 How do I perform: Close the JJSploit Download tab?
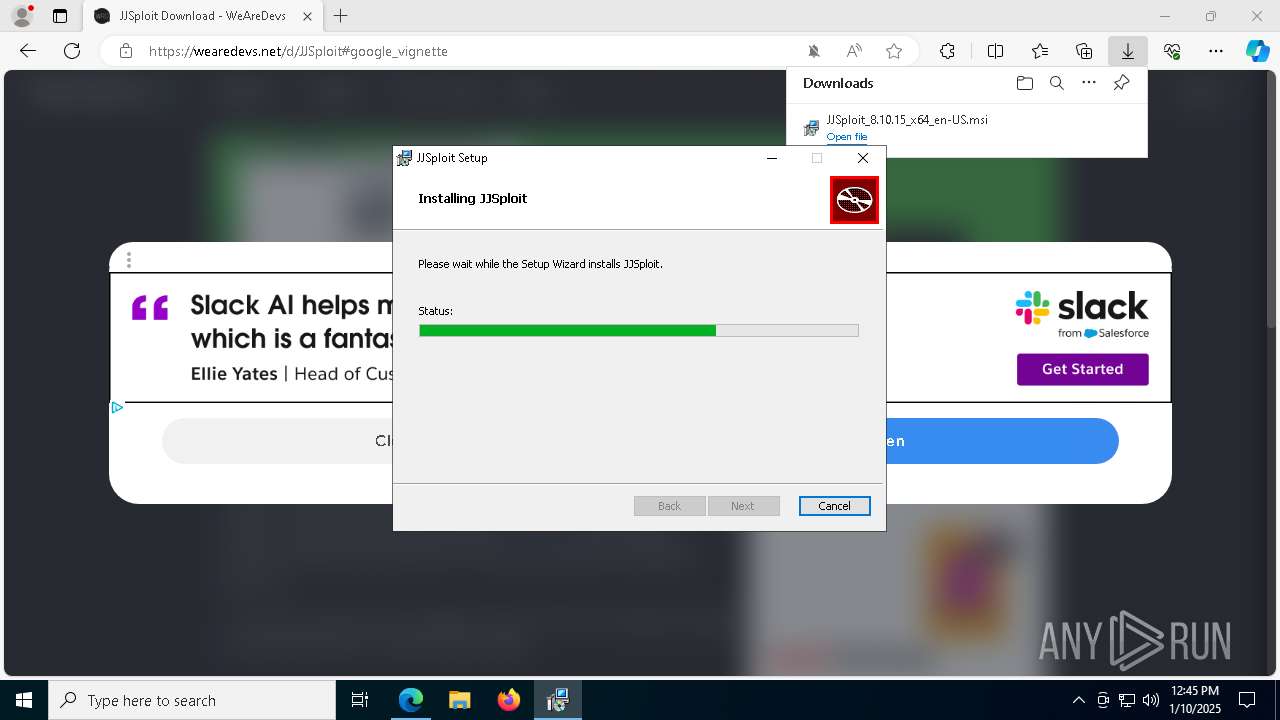click(x=307, y=16)
